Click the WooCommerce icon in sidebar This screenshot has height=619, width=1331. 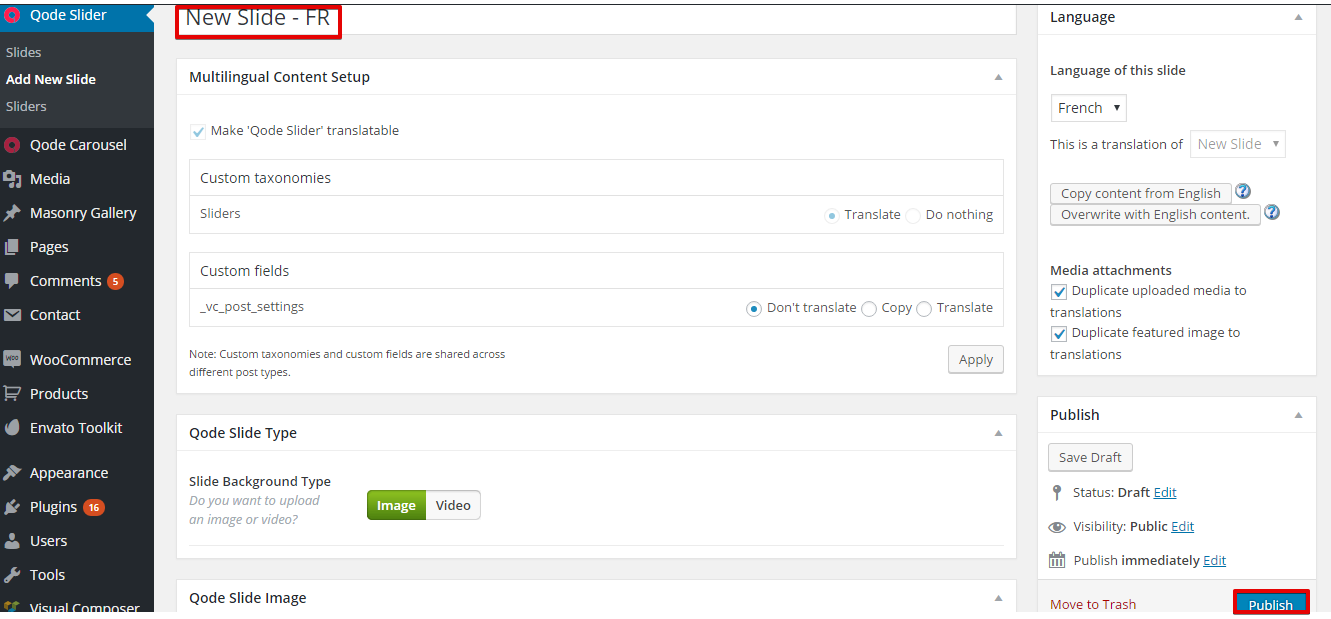click(12, 359)
